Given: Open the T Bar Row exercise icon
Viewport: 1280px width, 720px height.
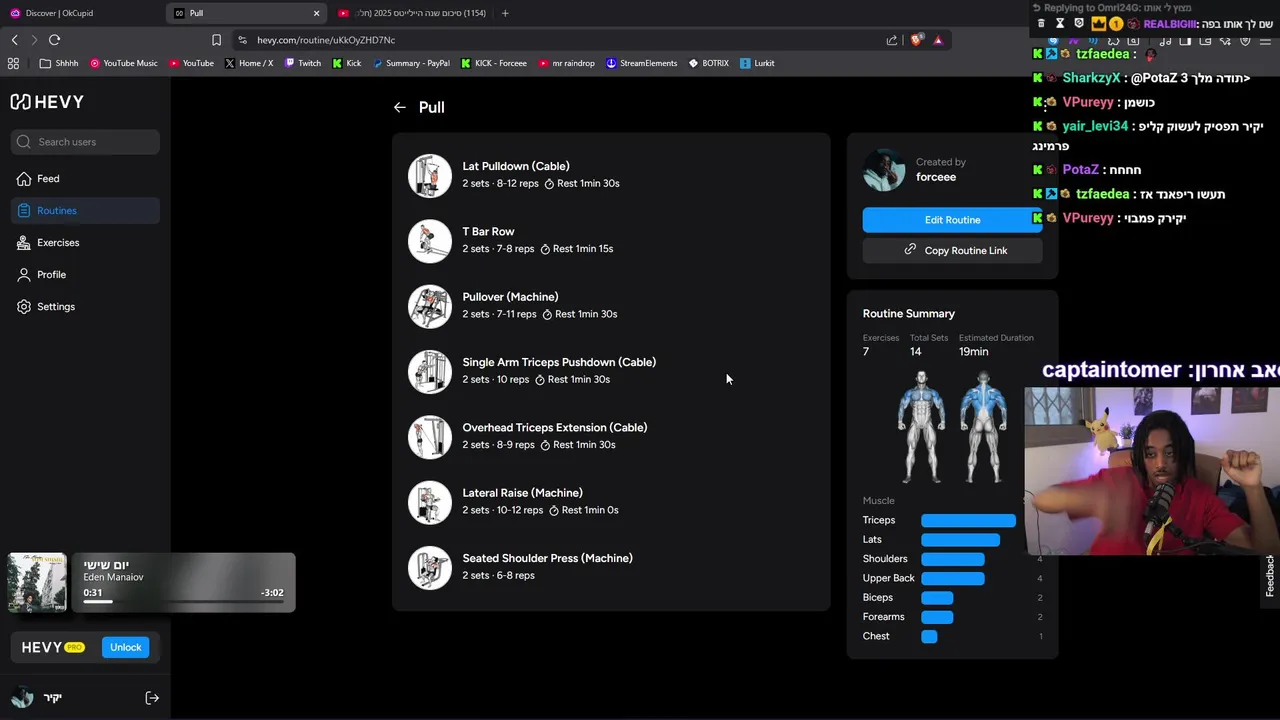Looking at the screenshot, I should [430, 241].
